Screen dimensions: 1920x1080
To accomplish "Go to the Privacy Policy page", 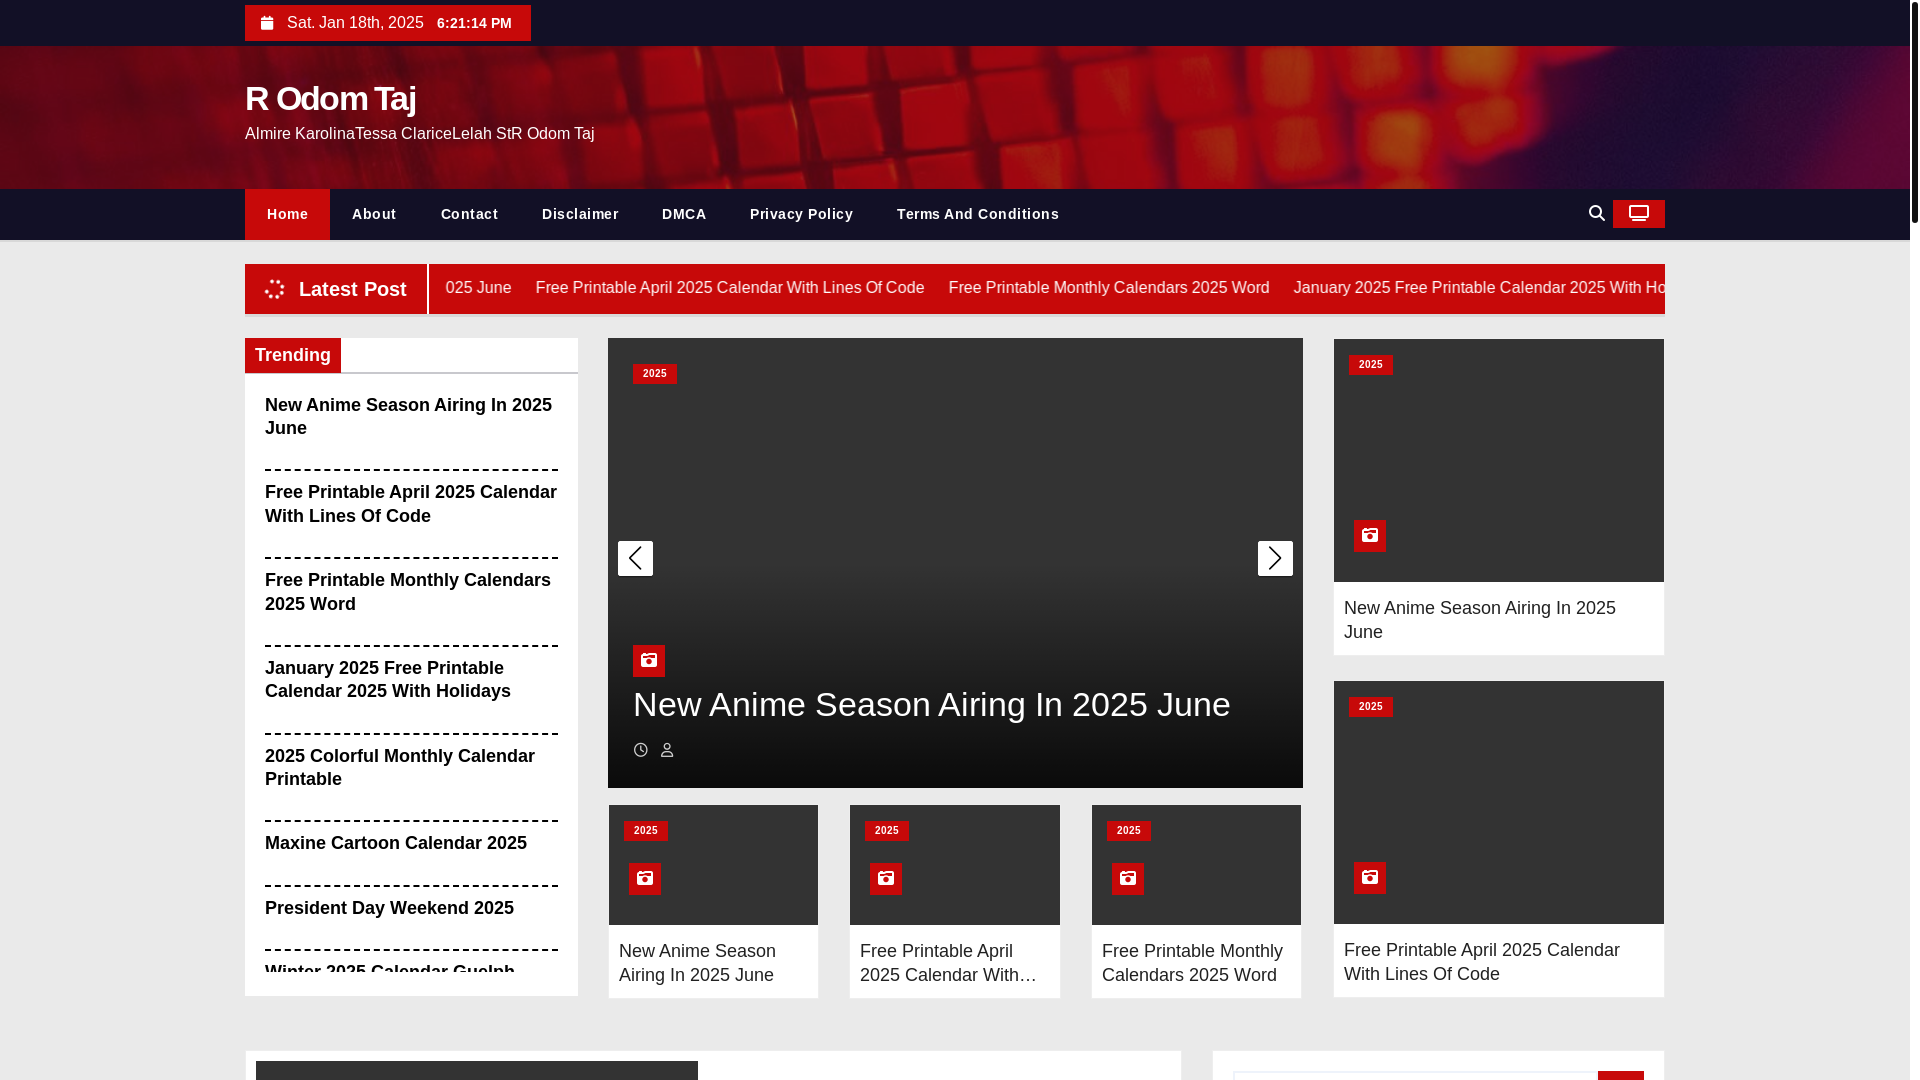I will 801,214.
